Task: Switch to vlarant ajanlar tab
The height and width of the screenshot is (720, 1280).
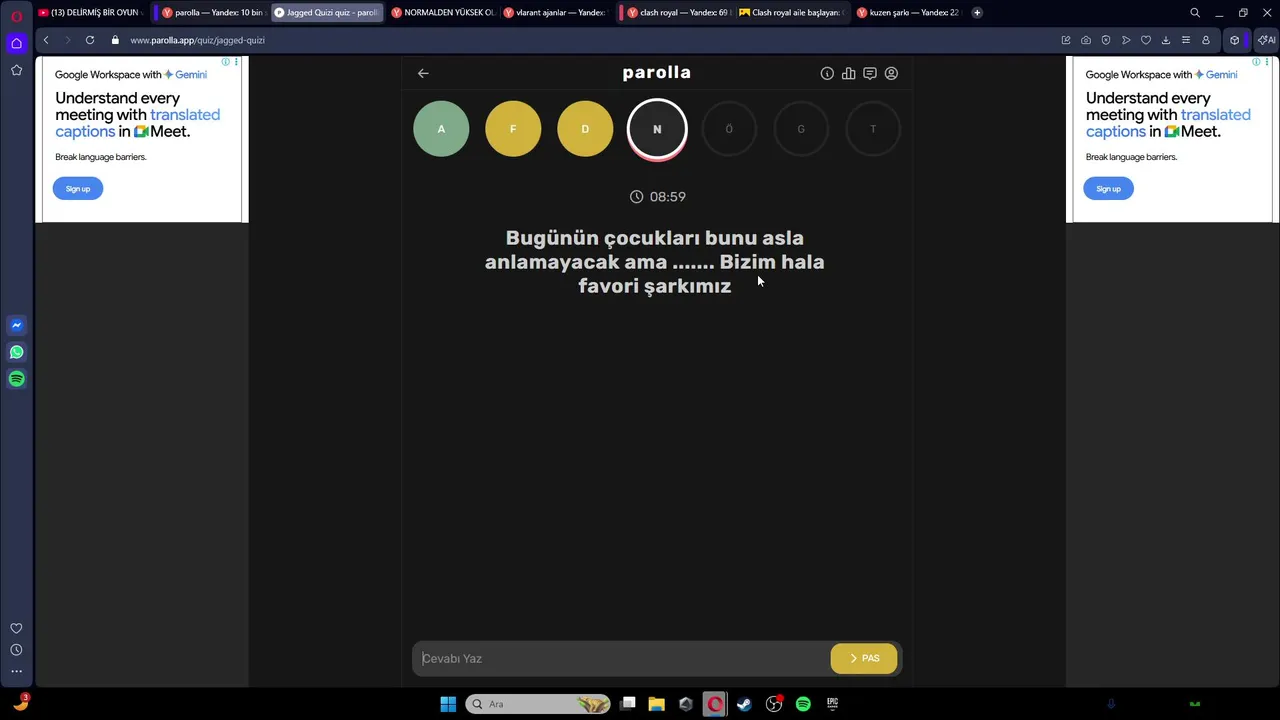Action: [x=555, y=13]
